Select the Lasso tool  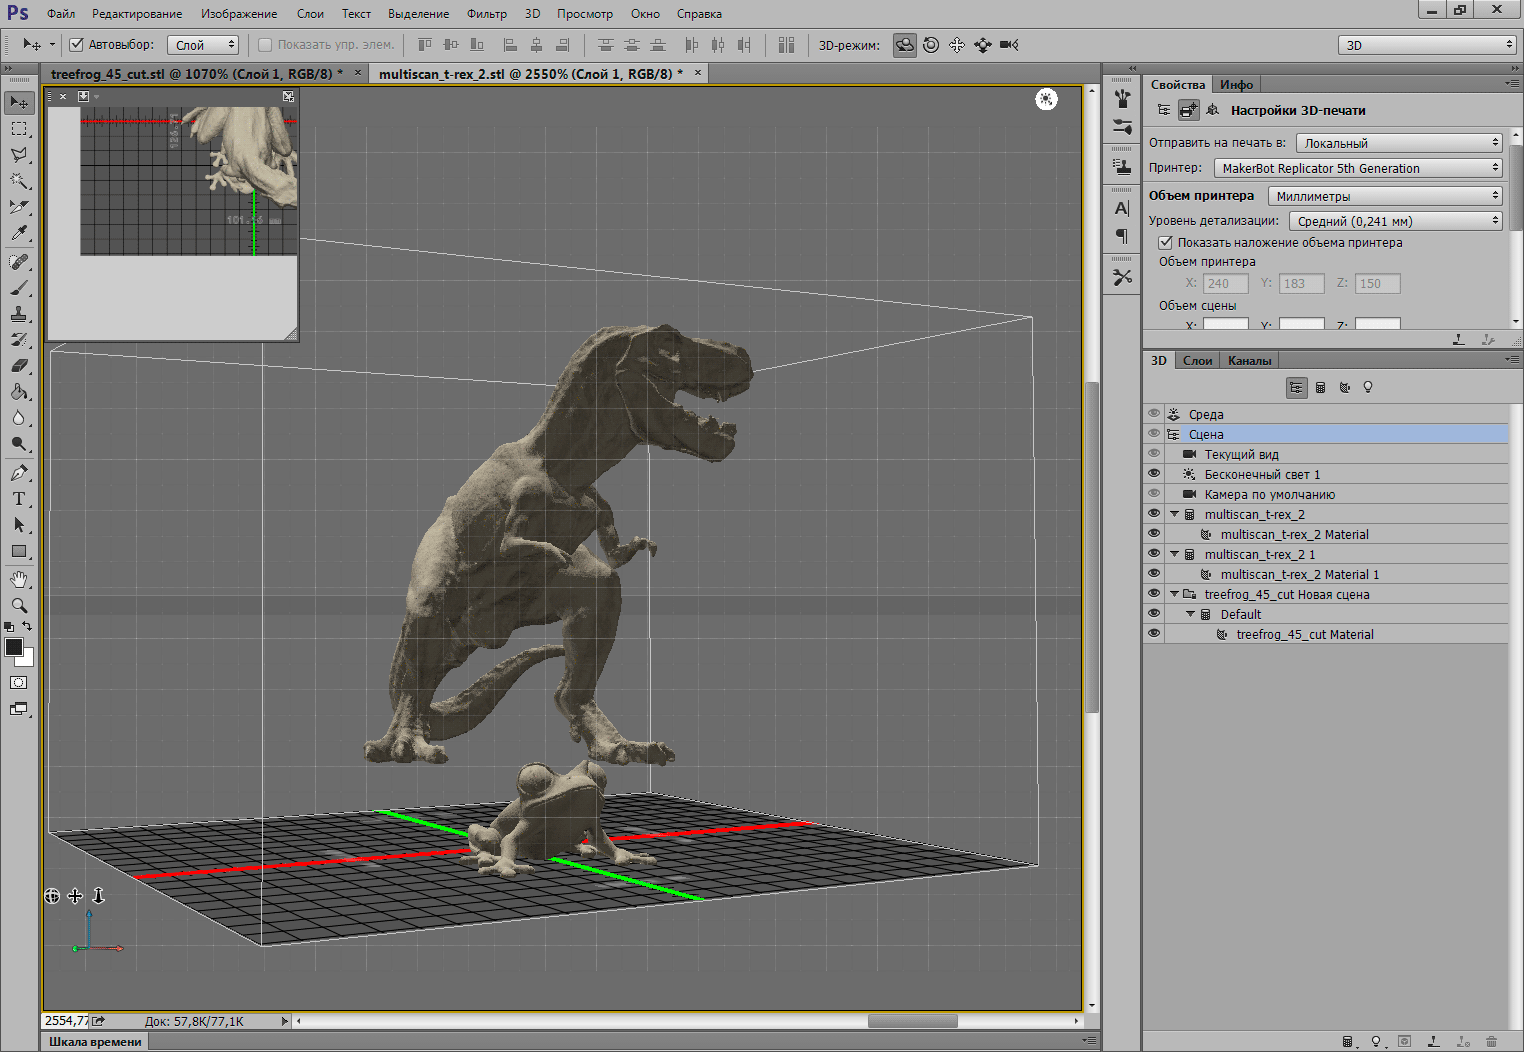(19, 155)
